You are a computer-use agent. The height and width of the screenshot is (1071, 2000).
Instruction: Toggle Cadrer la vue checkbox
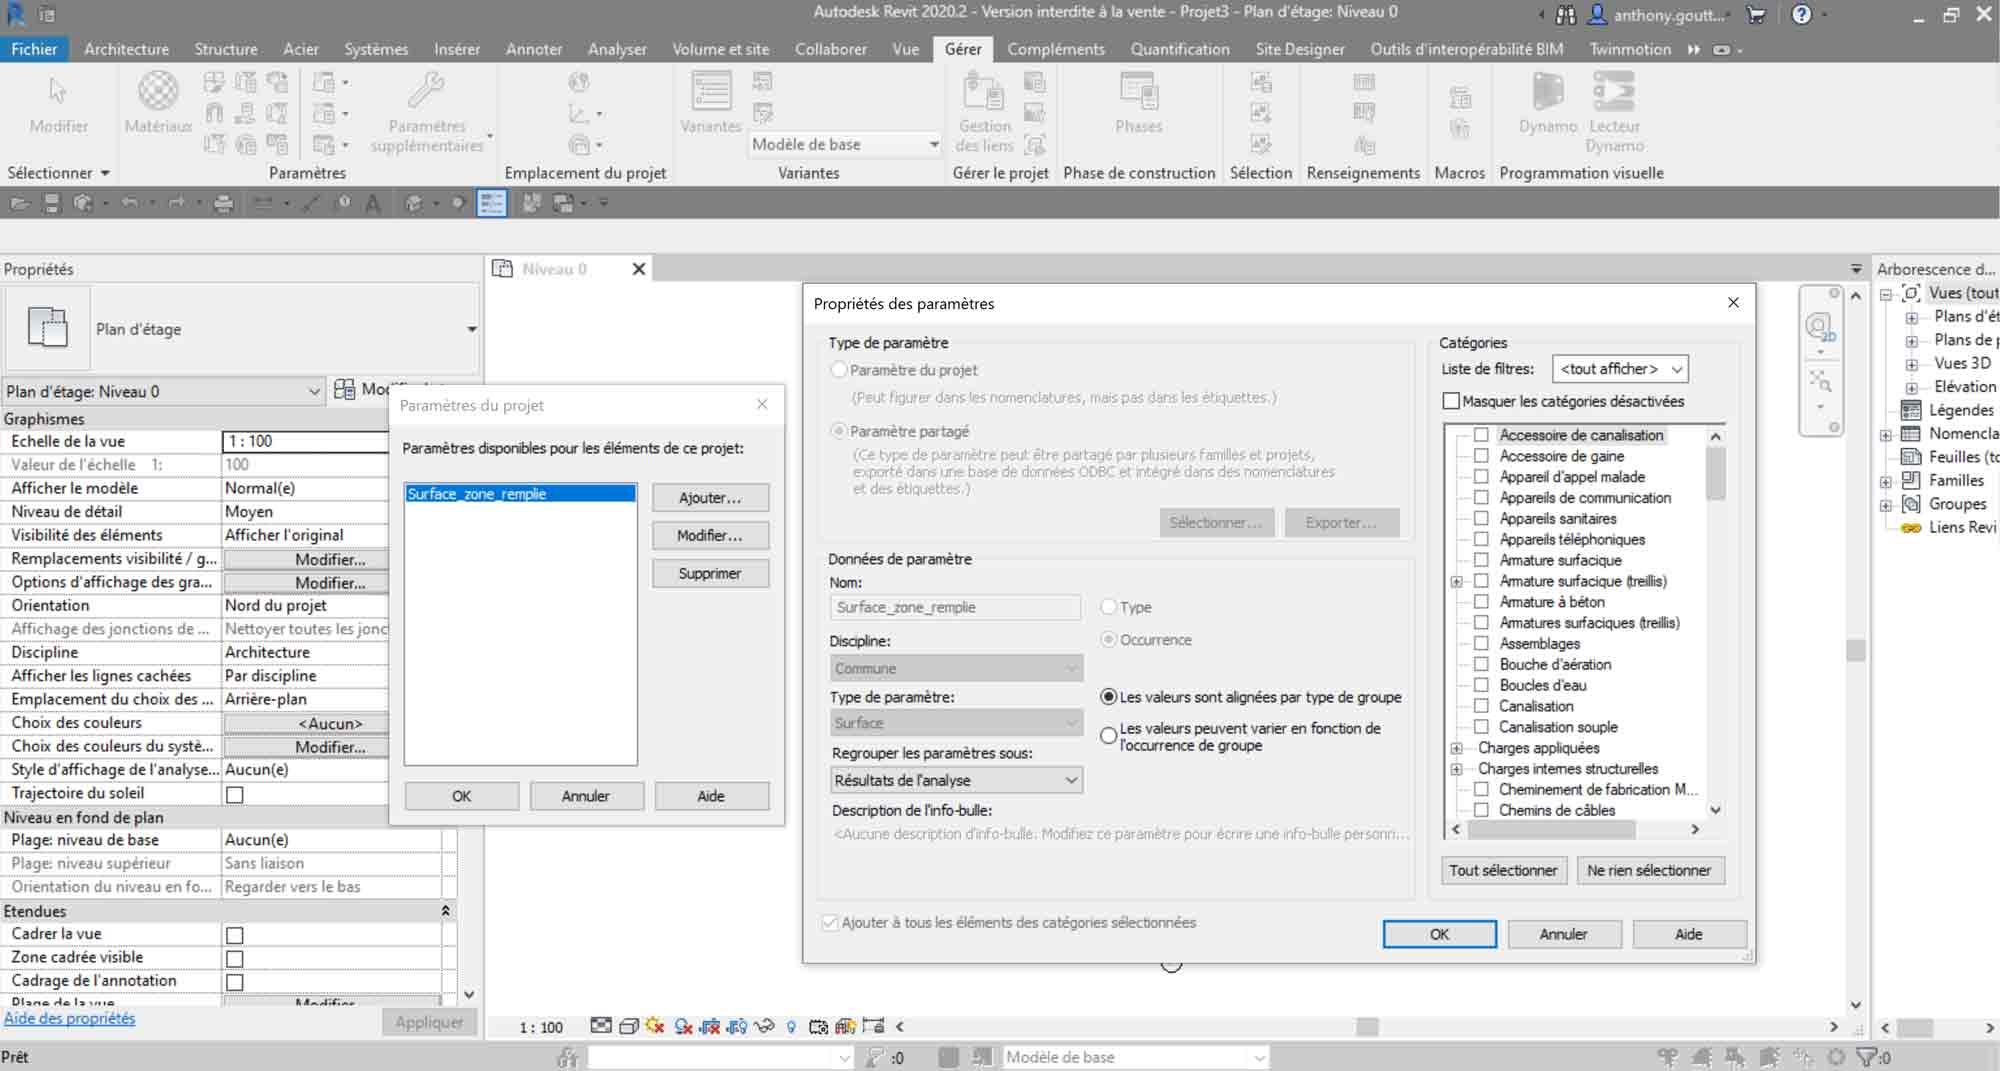pyautogui.click(x=235, y=935)
